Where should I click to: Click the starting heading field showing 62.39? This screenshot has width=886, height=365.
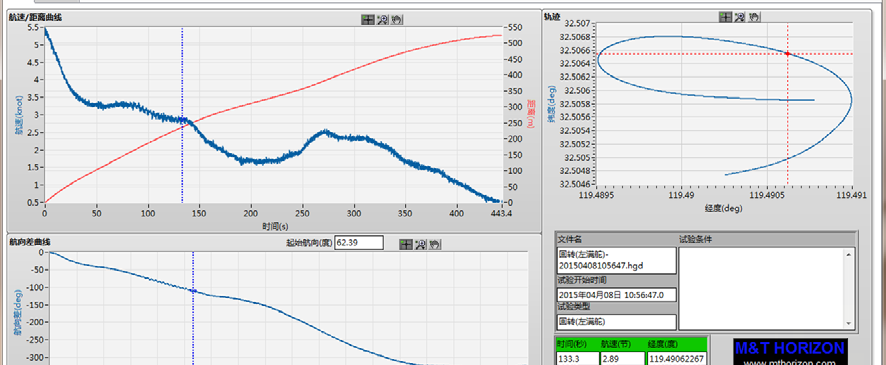click(x=359, y=243)
